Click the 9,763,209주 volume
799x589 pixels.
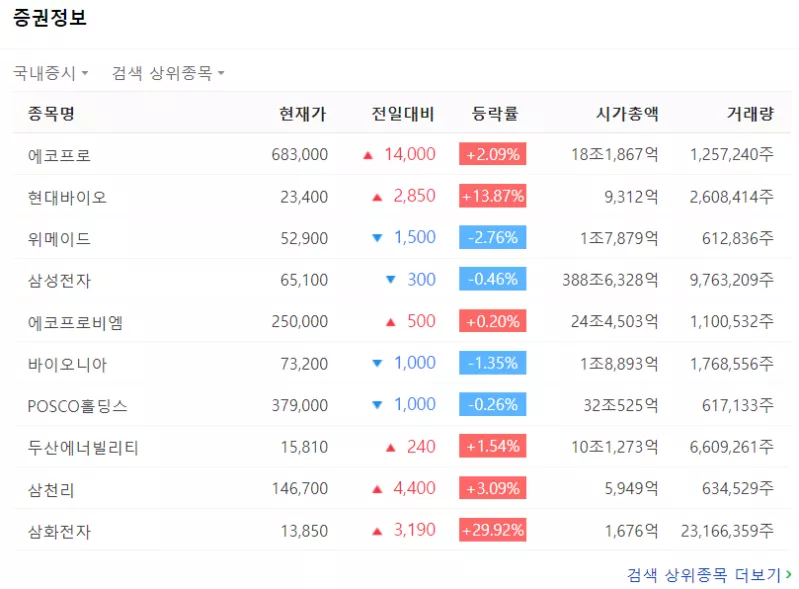coord(732,280)
